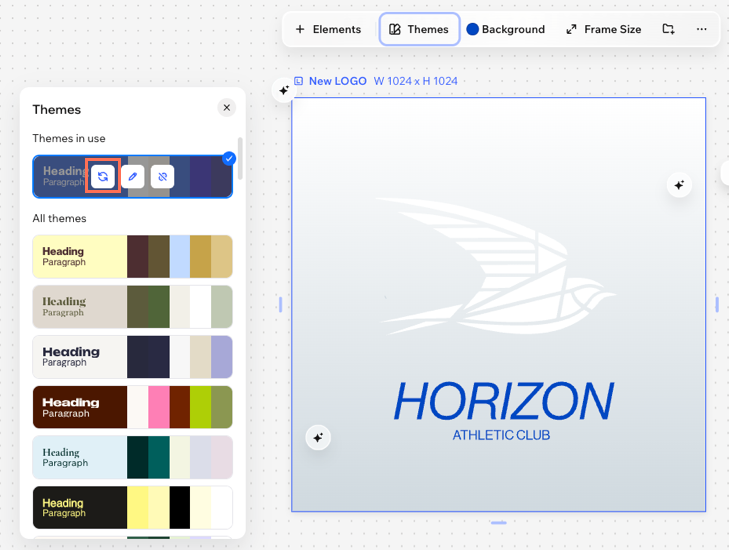Click the frame dimensions W 1024 x H 1024
Viewport: 729px width, 550px height.
(x=416, y=81)
